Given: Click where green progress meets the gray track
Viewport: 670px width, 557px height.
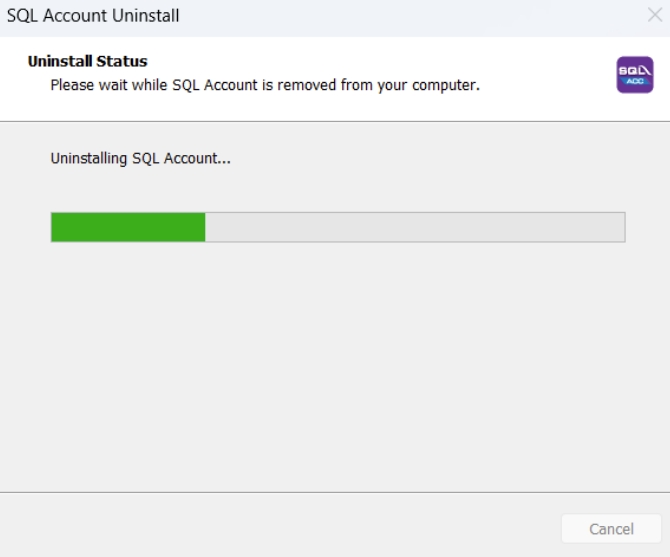Looking at the screenshot, I should 205,227.
